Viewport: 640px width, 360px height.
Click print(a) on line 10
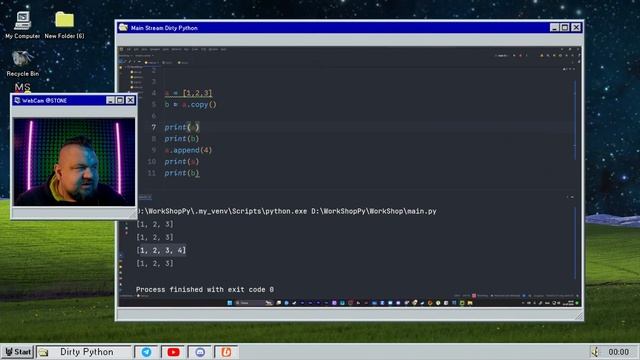point(182,162)
